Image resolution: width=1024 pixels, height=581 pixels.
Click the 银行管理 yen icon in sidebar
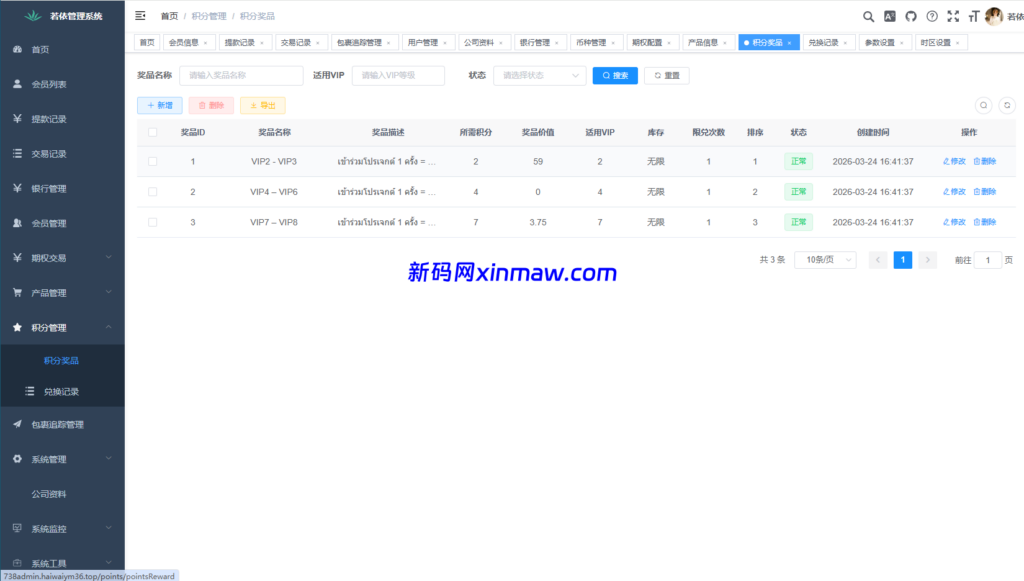18,188
